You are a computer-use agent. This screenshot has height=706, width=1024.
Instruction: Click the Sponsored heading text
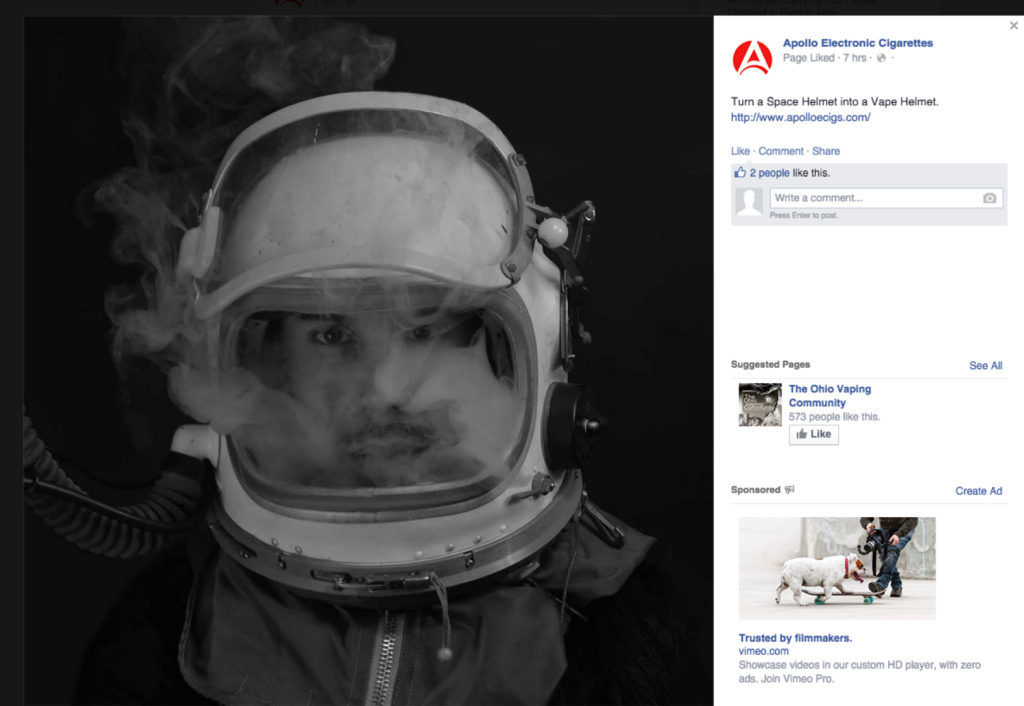click(756, 490)
